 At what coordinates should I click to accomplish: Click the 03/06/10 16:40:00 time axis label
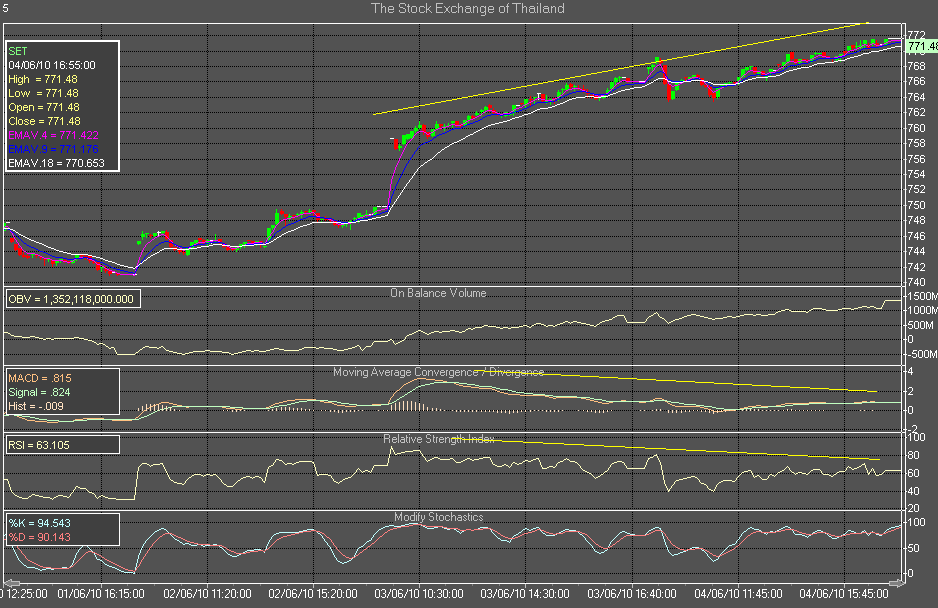[632, 594]
